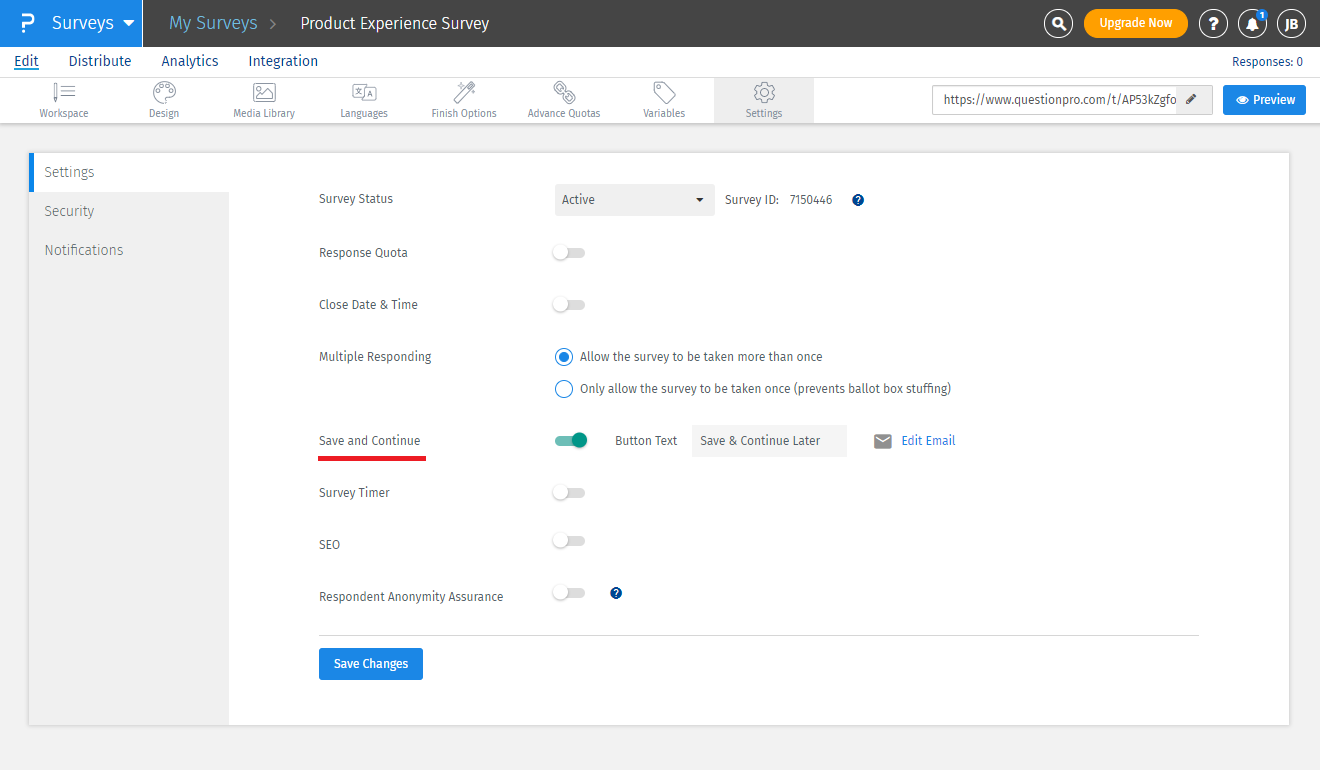Enable the Survey Timer toggle
Screen dimensions: 1320x770
tap(568, 492)
